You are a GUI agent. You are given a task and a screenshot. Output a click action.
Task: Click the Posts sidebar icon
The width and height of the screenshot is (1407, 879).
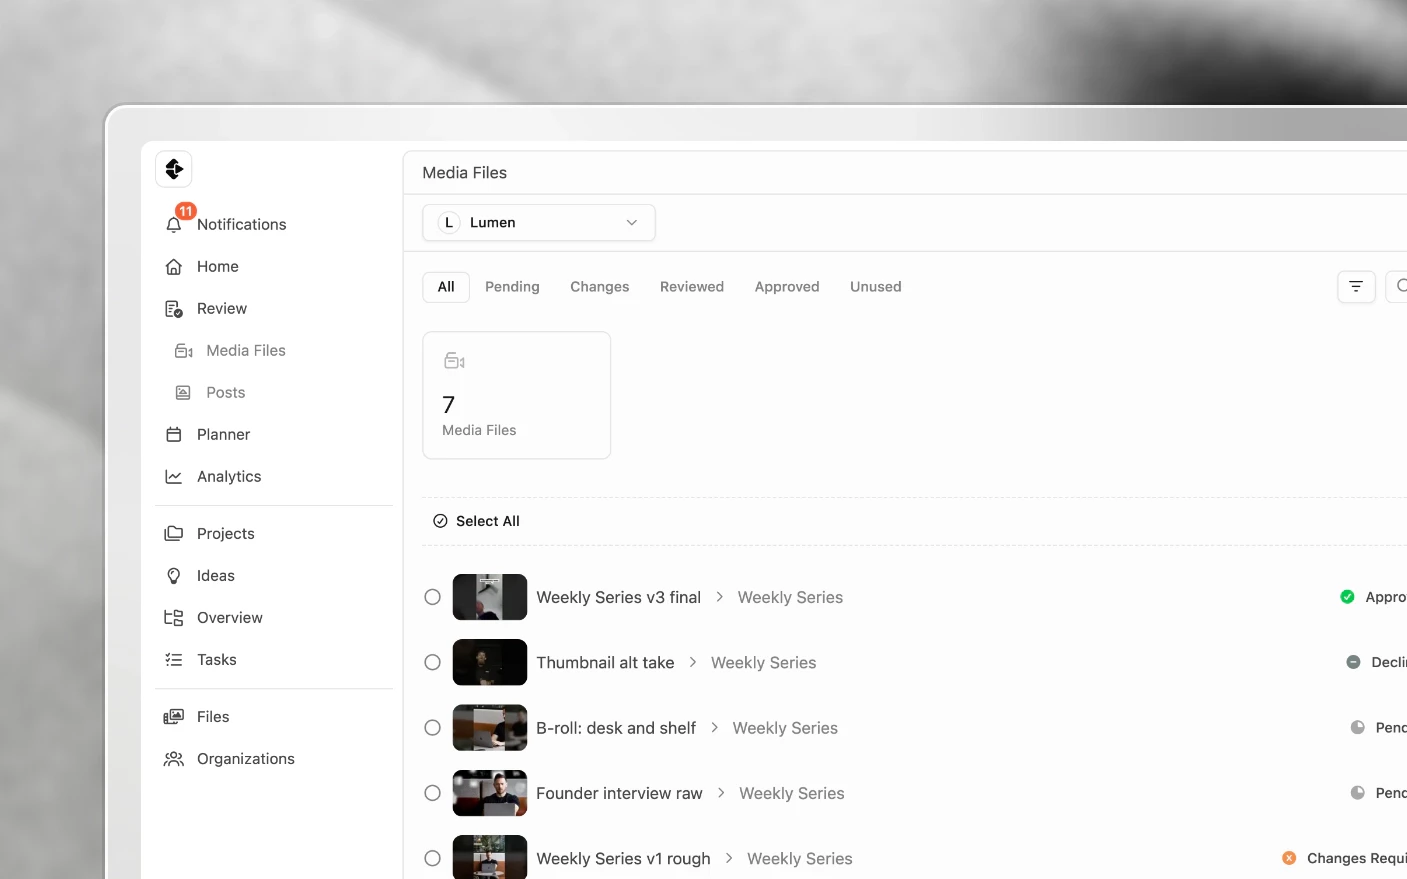pyautogui.click(x=183, y=393)
